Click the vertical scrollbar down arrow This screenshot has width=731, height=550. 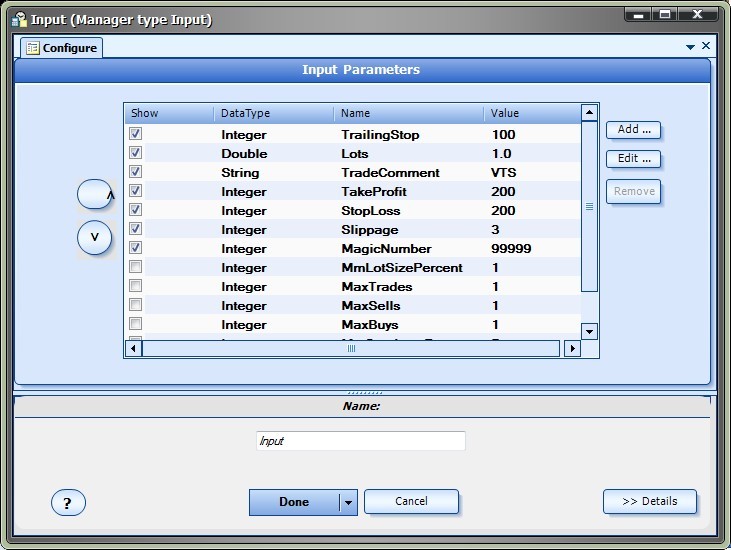click(x=589, y=332)
